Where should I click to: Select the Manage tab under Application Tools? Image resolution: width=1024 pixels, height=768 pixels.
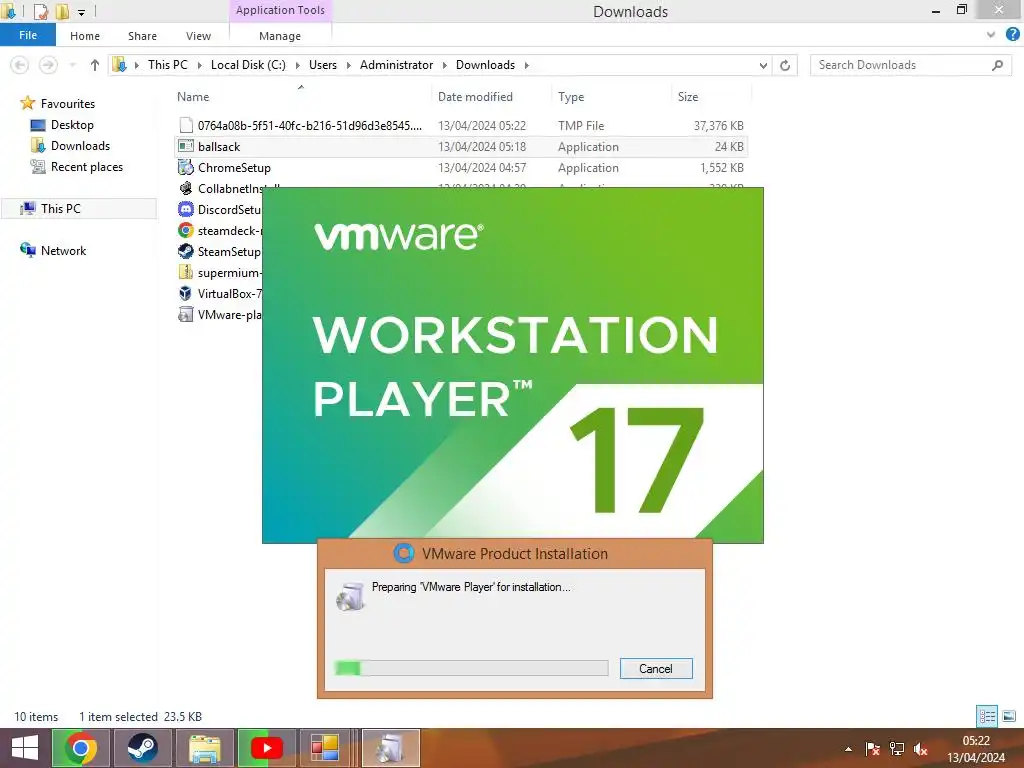pos(280,36)
